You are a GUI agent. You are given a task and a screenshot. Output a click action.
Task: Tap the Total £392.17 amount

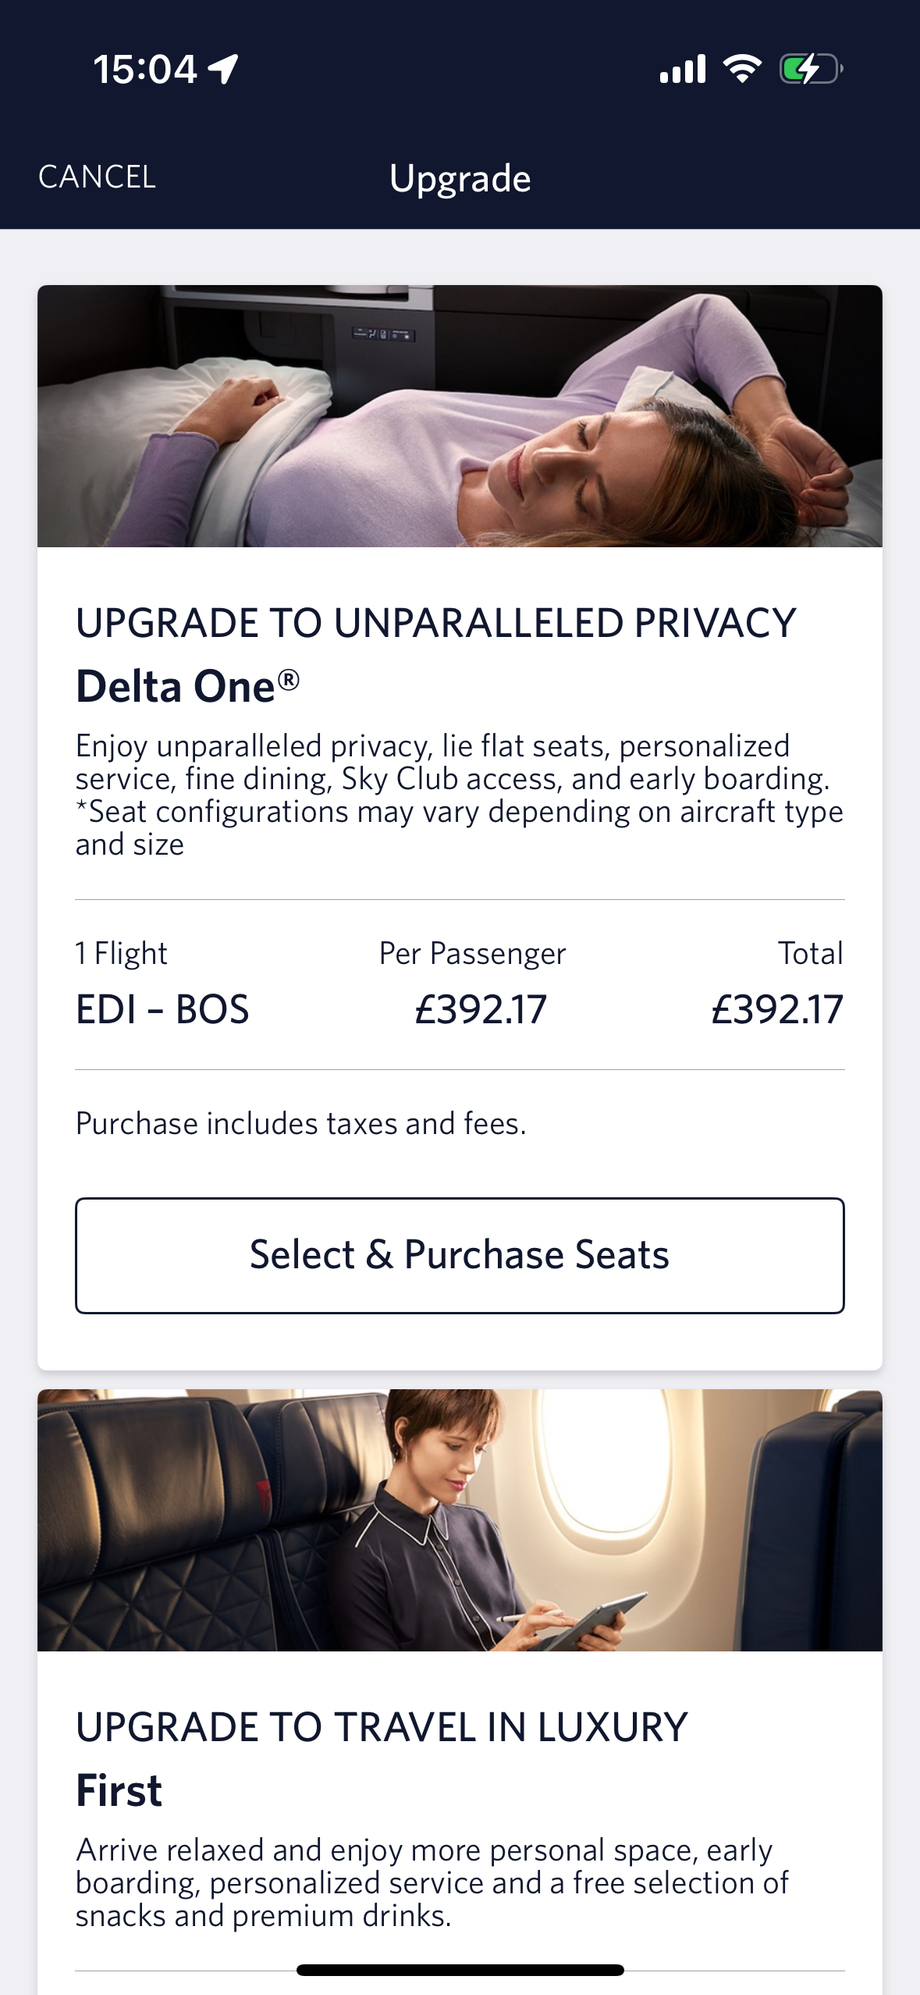(777, 1009)
